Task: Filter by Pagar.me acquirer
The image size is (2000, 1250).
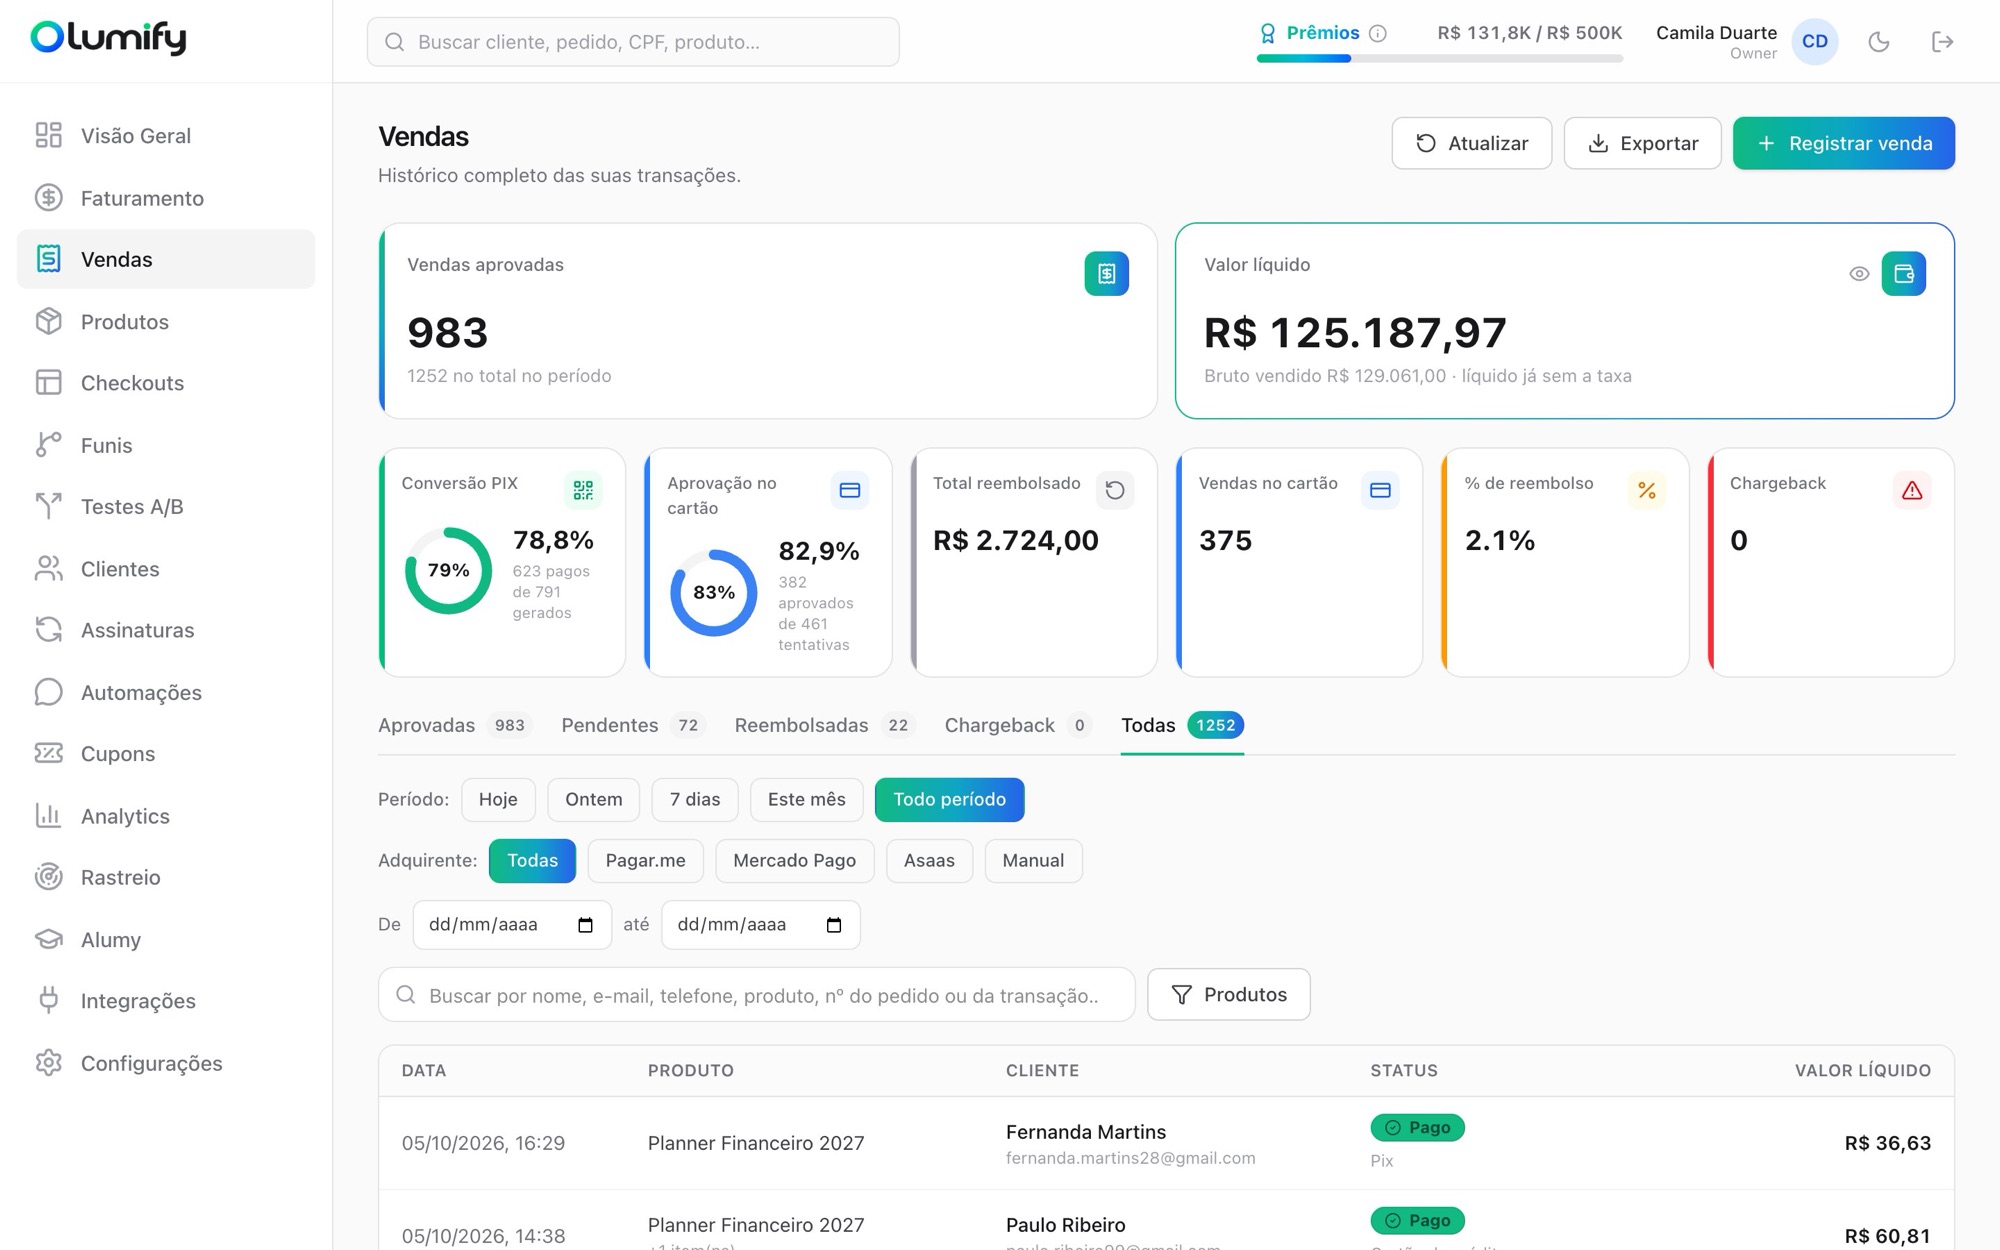Action: 645,861
